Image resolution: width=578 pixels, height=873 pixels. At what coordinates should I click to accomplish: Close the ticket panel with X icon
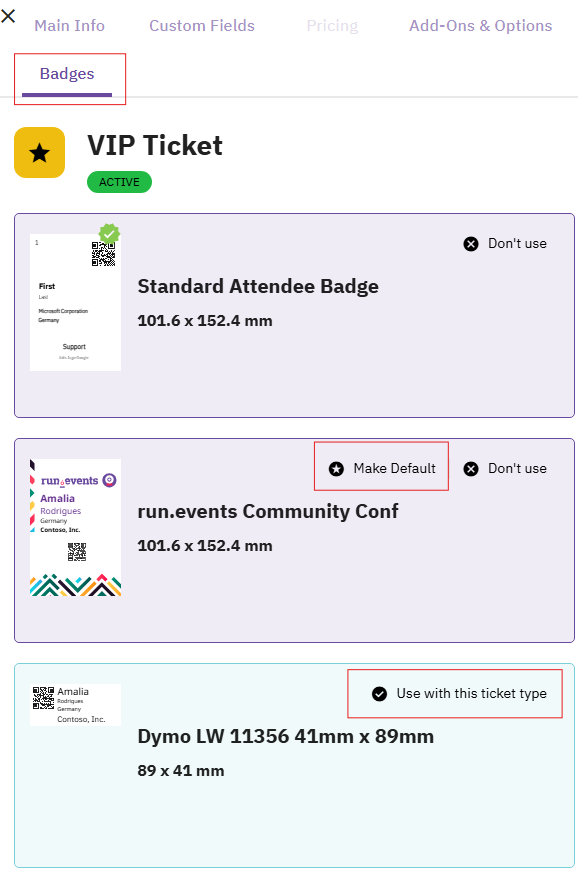8,16
